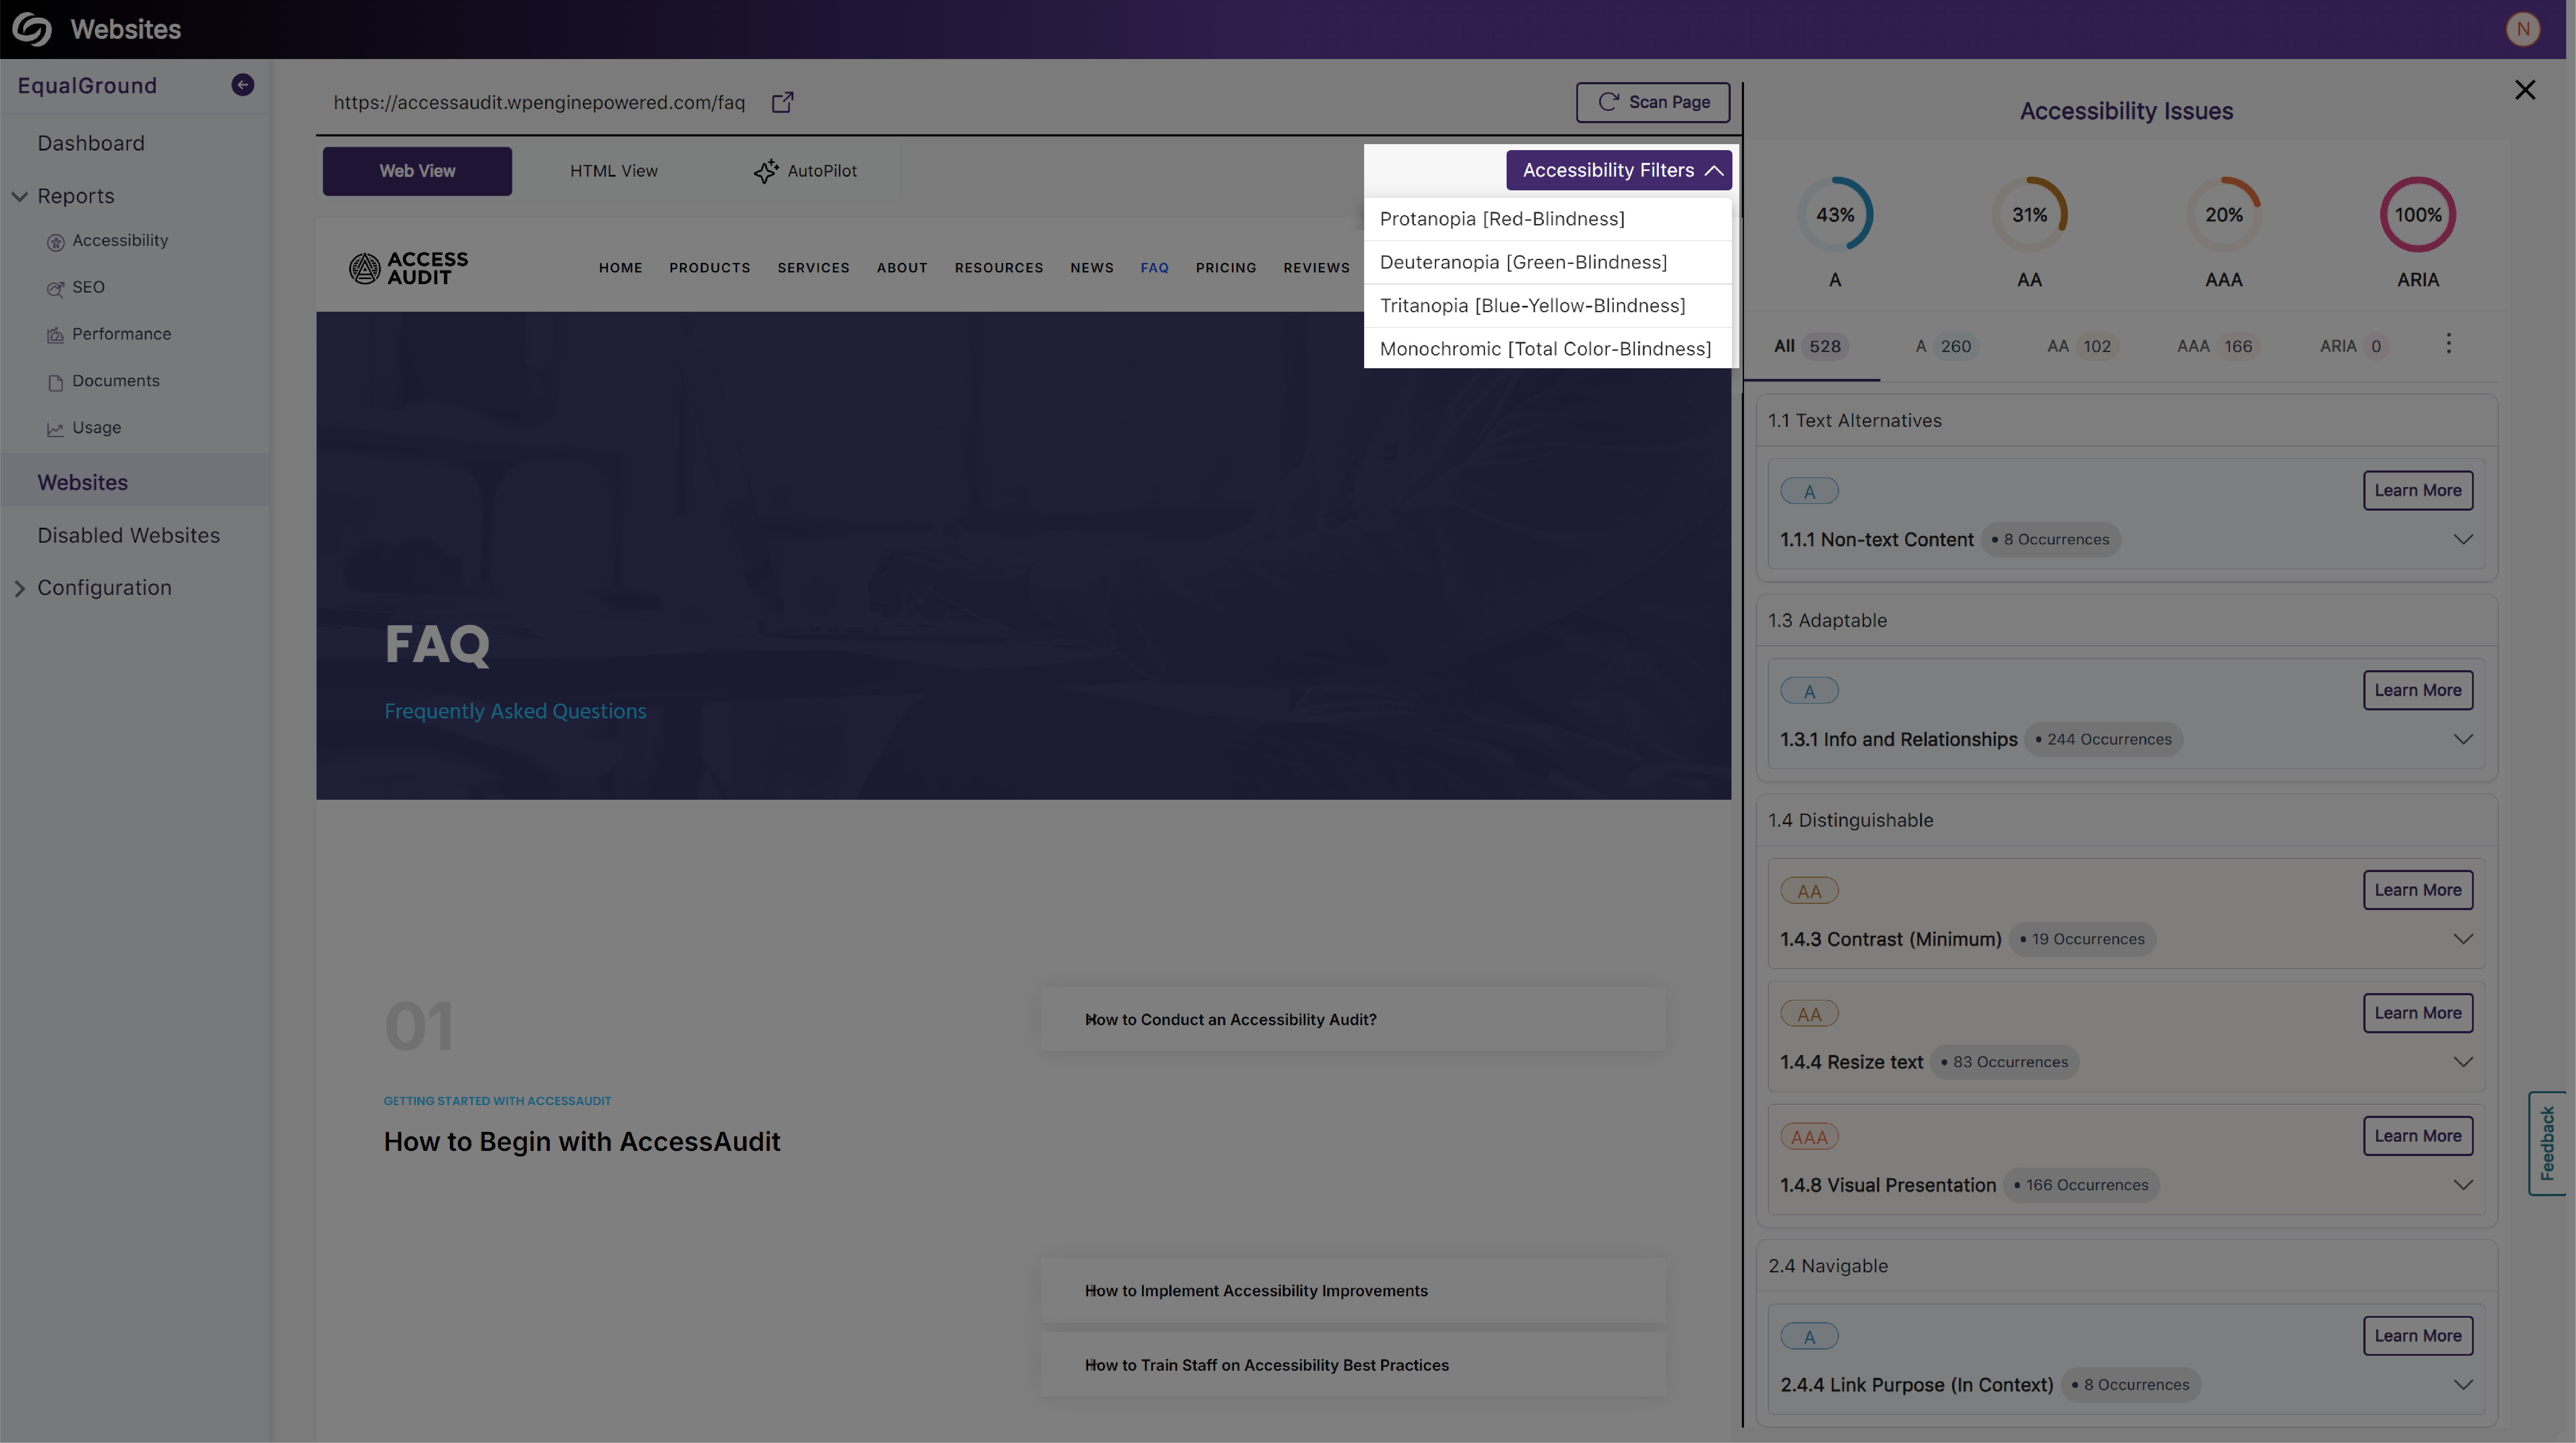This screenshot has height=1443, width=2576.
Task: Expand 1.3.1 Info and Relationships occurrences
Action: 2463,739
